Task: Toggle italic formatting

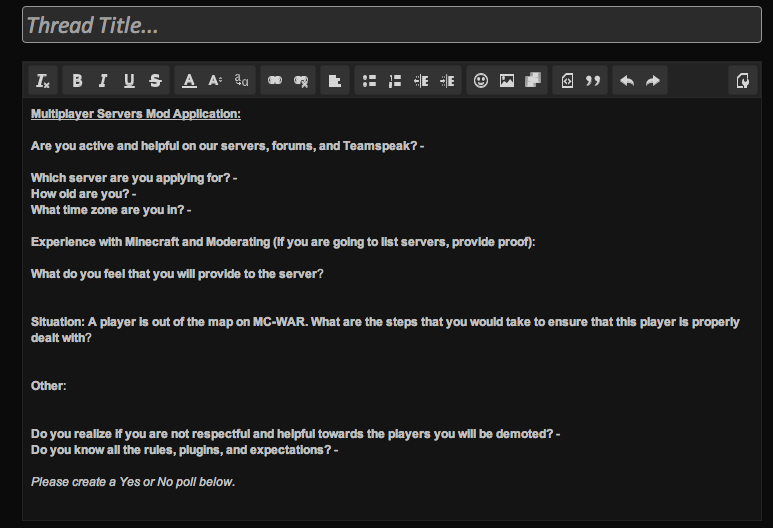Action: [x=103, y=81]
